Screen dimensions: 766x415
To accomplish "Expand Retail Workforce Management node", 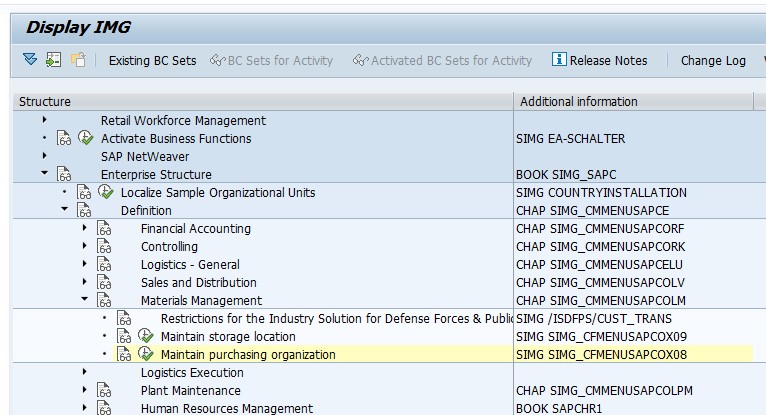I will [x=44, y=120].
